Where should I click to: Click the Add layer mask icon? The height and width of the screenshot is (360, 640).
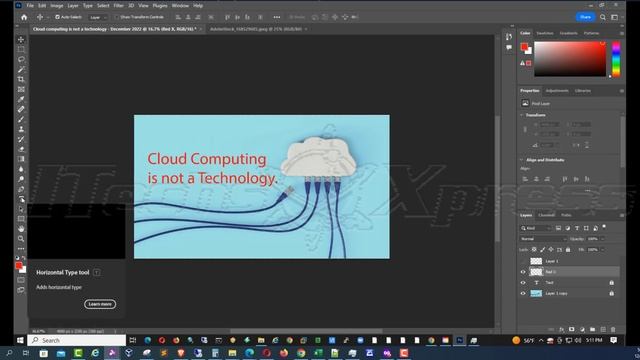point(571,329)
